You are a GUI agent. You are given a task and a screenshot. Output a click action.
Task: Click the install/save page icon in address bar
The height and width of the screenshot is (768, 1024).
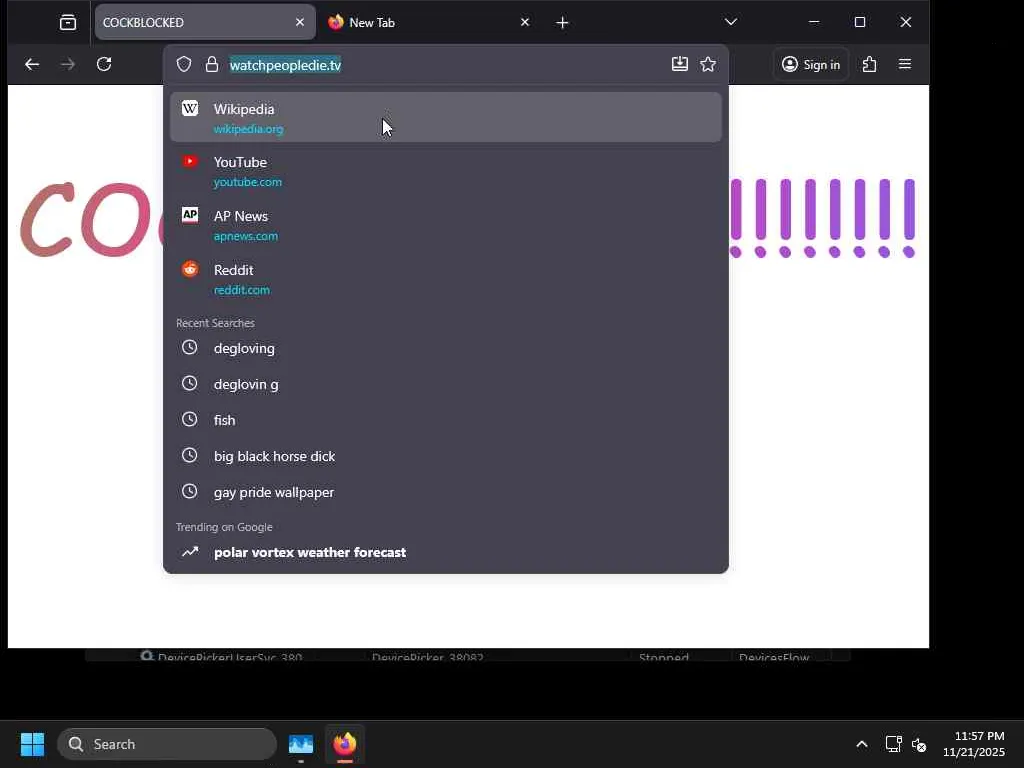tap(680, 64)
